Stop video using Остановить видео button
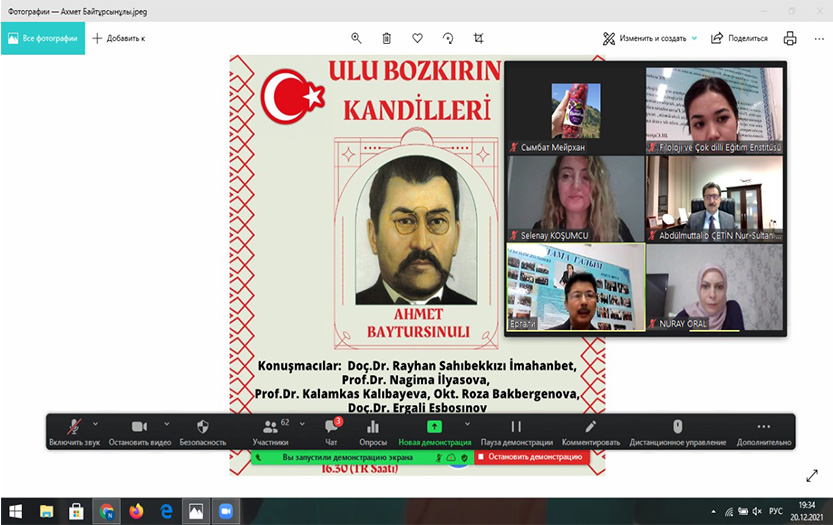 pos(139,430)
